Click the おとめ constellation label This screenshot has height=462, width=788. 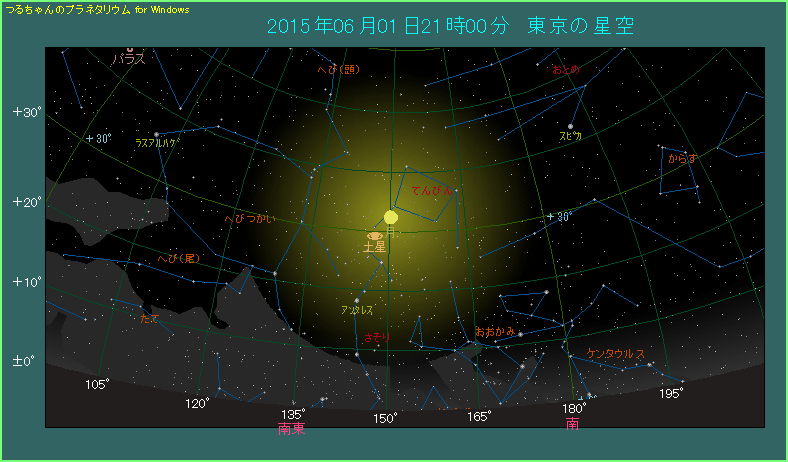565,69
